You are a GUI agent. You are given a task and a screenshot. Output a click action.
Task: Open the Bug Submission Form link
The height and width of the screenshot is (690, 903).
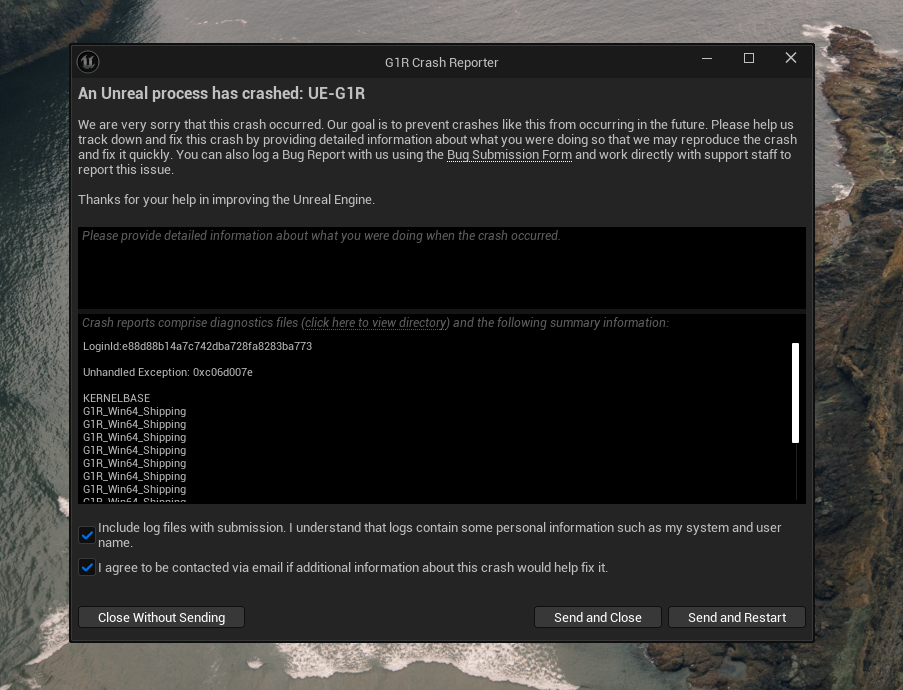click(509, 155)
